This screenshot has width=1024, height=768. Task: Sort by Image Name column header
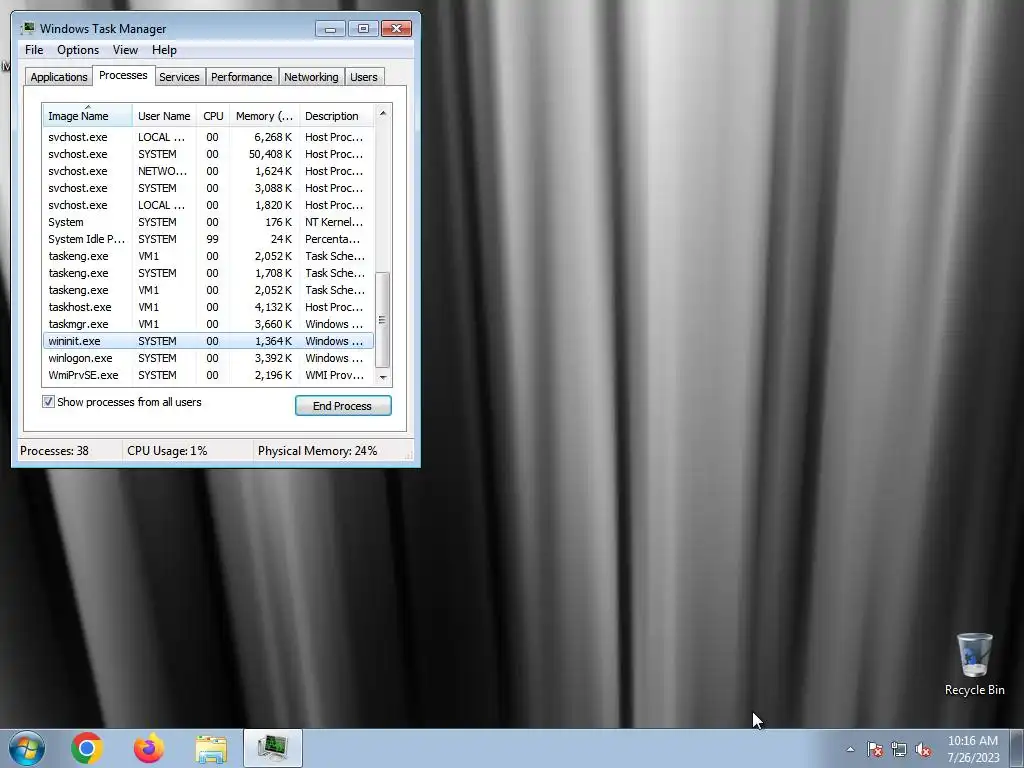[x=88, y=116]
